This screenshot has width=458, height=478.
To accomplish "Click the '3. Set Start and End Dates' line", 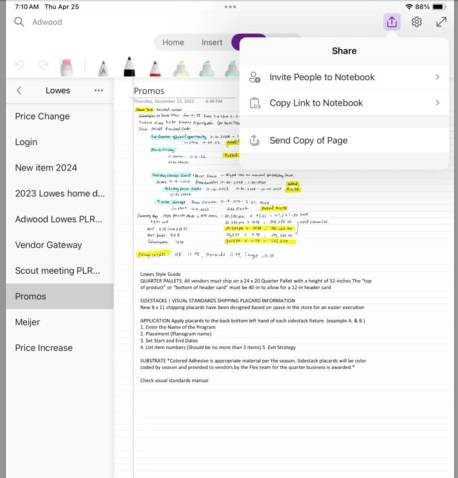I will 169,341.
